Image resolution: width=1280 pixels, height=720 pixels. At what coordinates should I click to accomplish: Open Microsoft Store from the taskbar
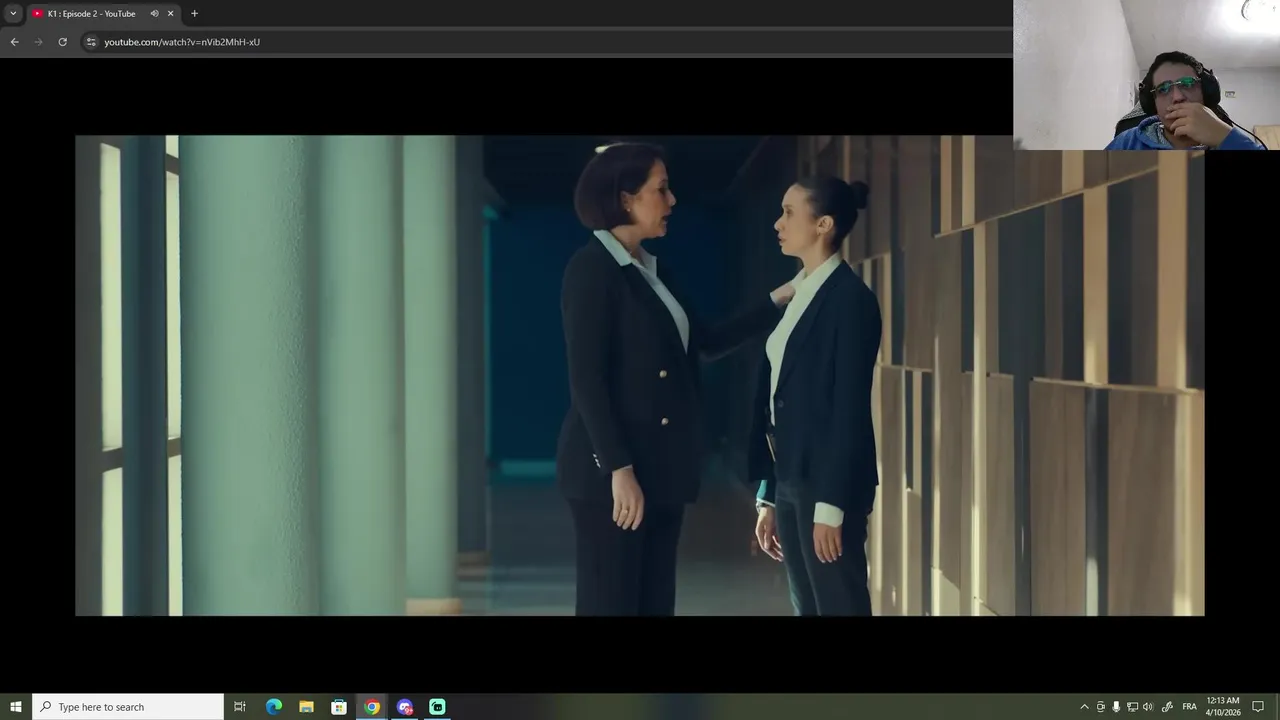click(x=339, y=707)
